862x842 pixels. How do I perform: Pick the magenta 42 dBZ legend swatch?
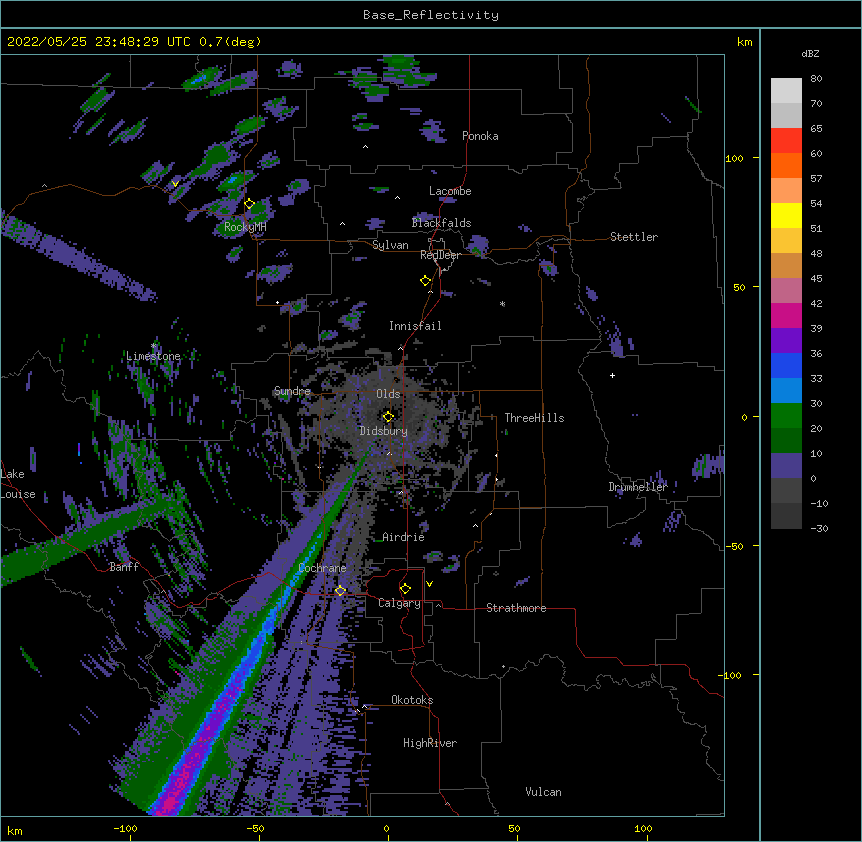tap(786, 315)
